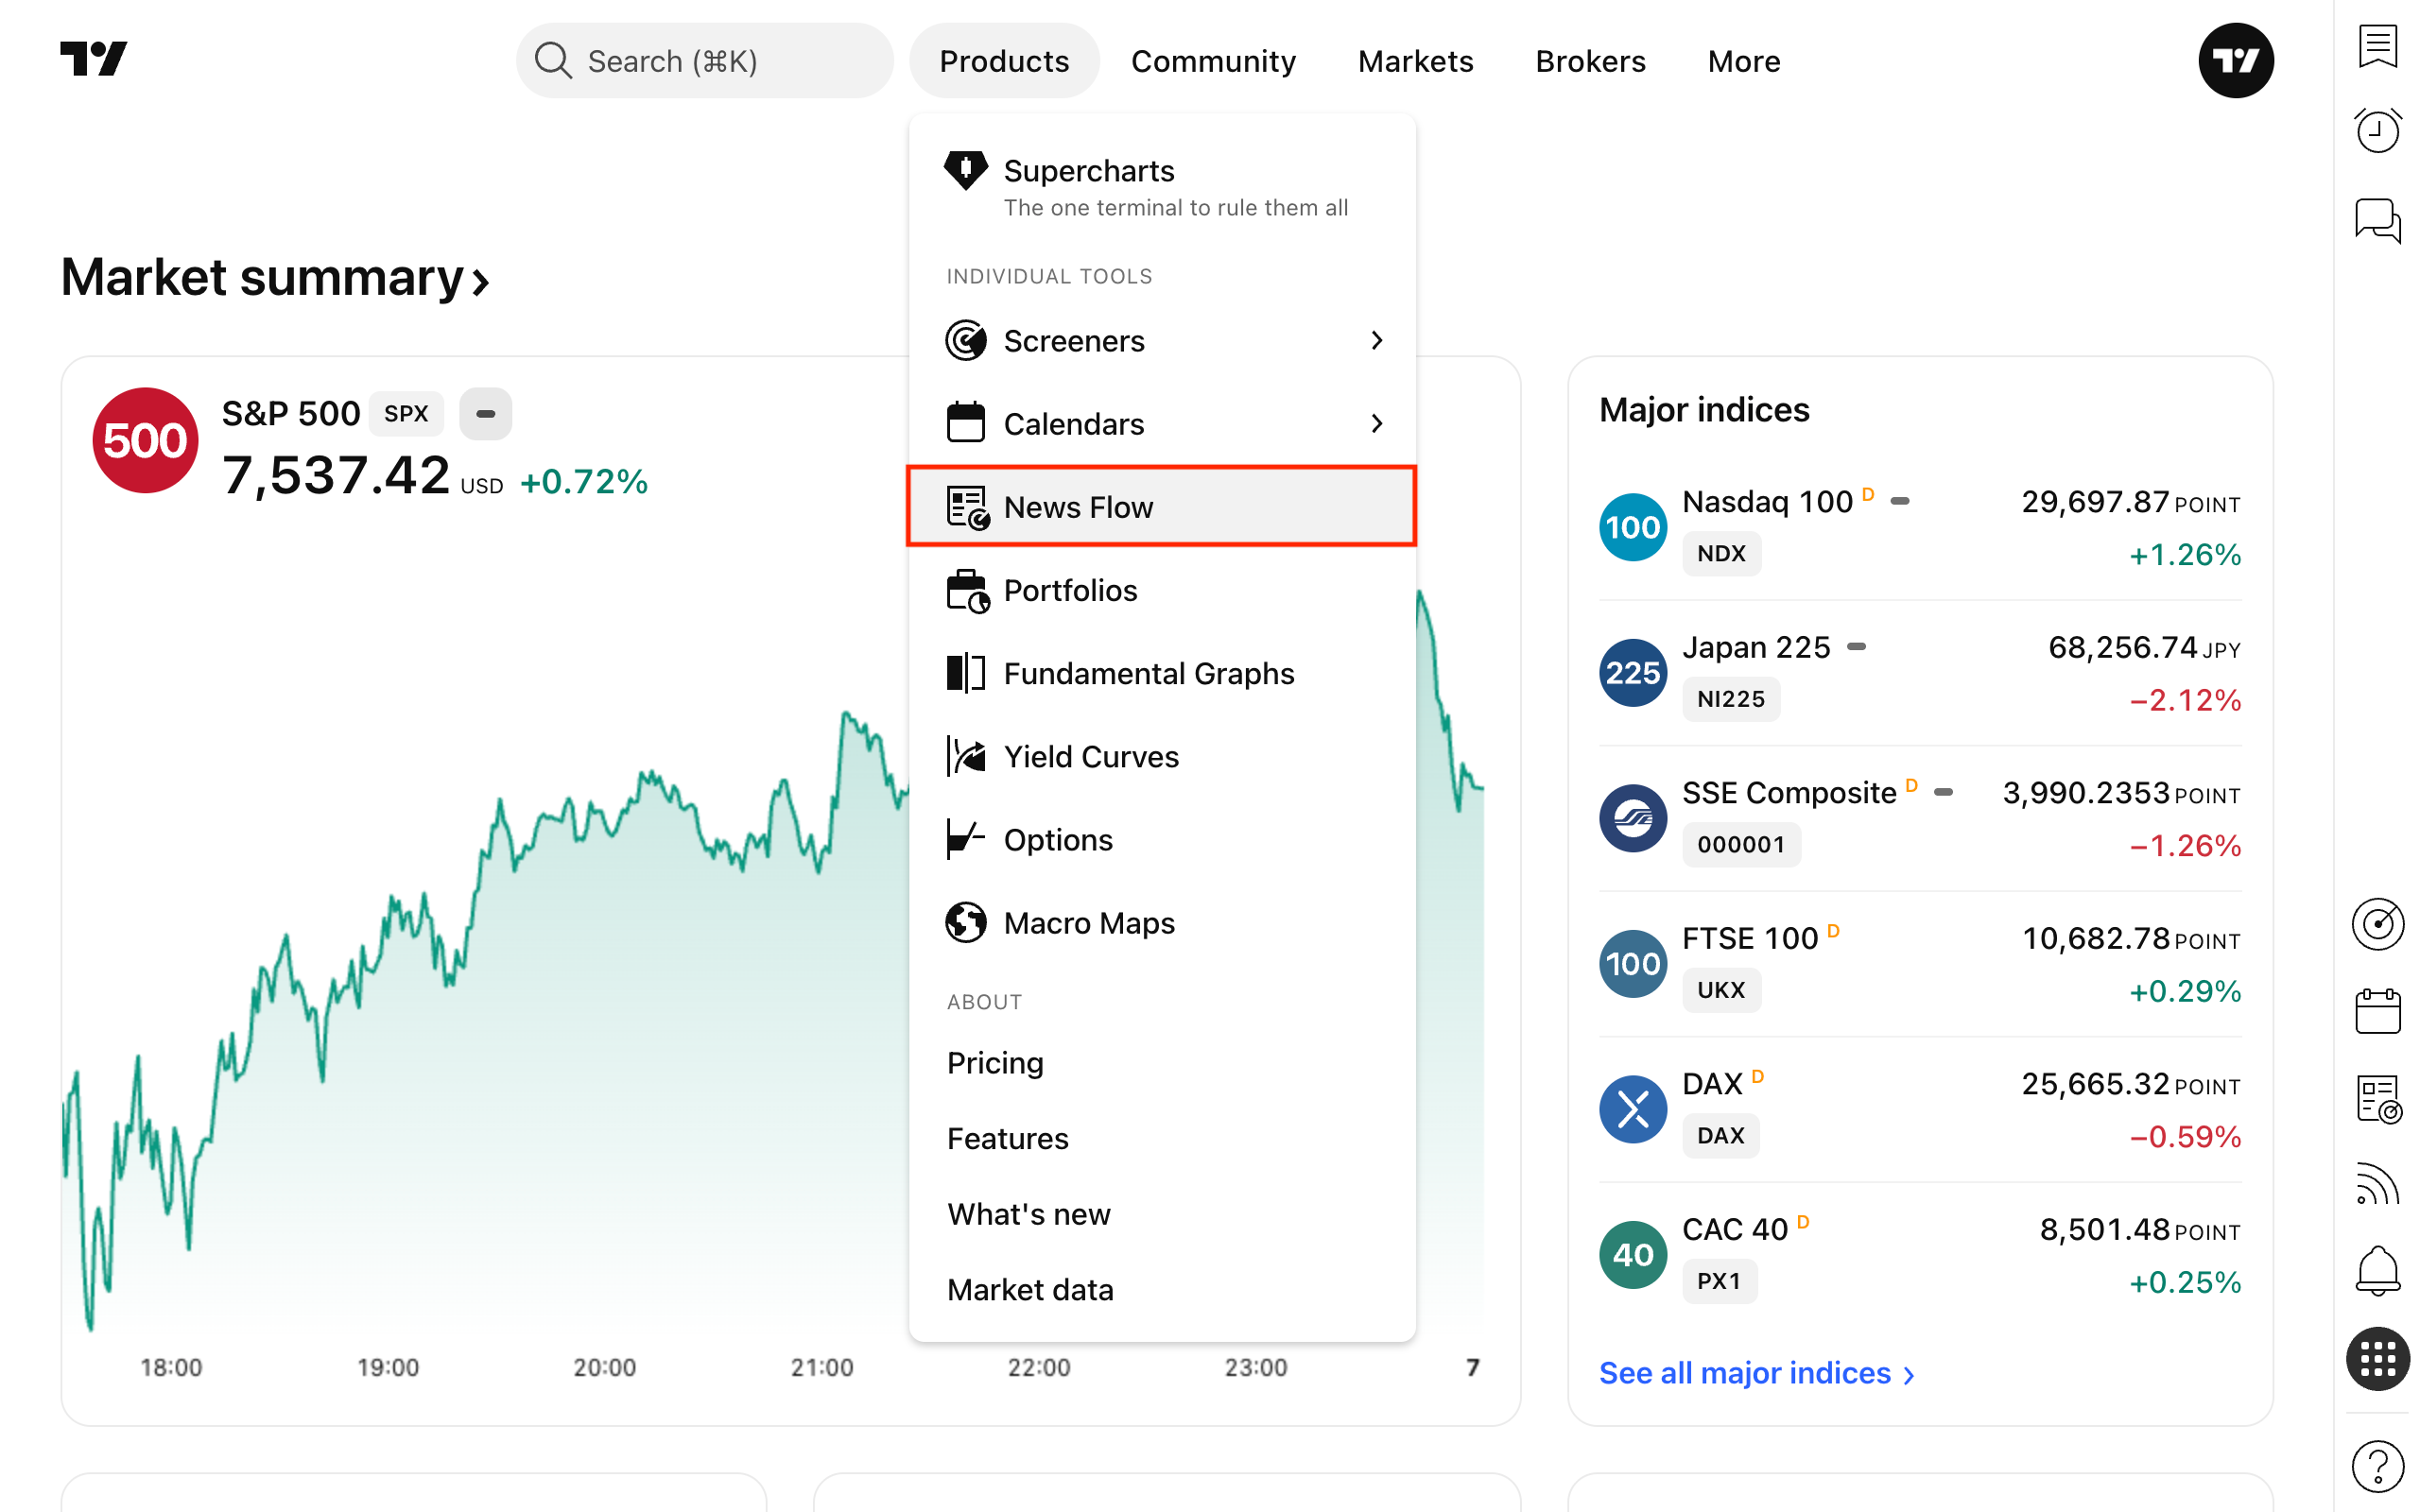Click the Options menu icon
Screen dimensions: 2420x1512
pyautogui.click(x=965, y=839)
